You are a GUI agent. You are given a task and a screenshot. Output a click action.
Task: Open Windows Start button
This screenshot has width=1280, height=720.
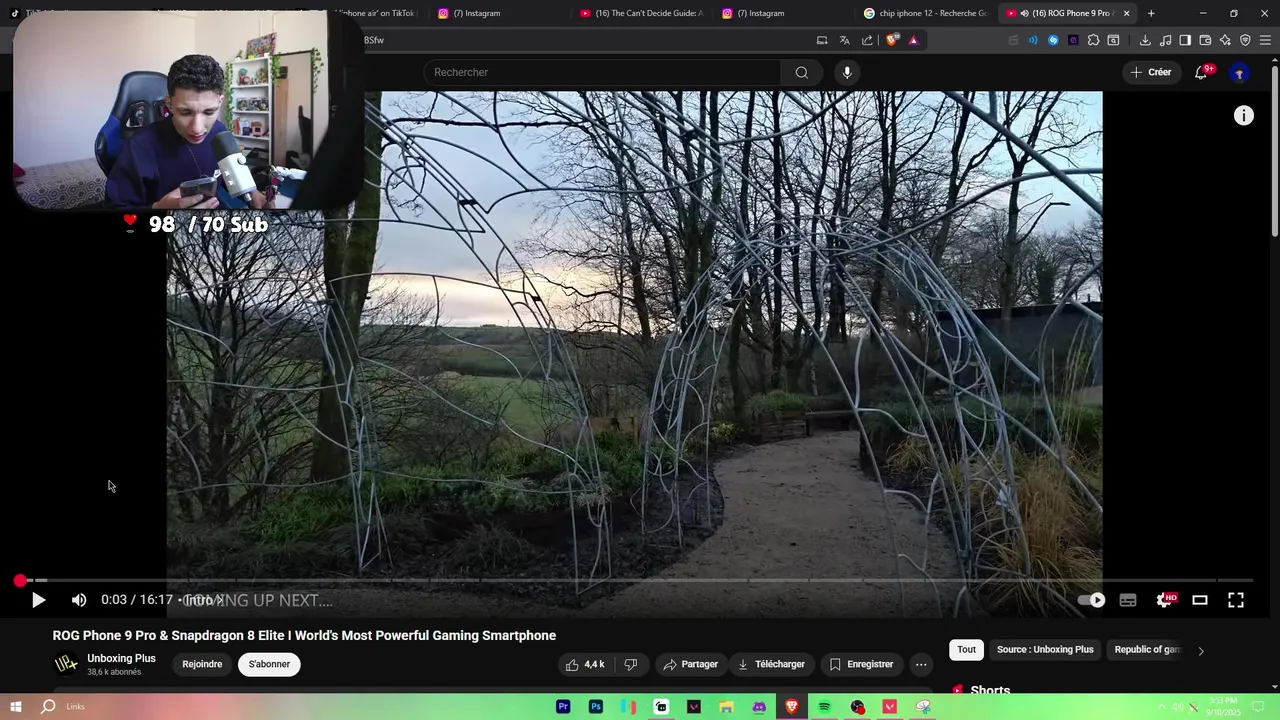15,707
